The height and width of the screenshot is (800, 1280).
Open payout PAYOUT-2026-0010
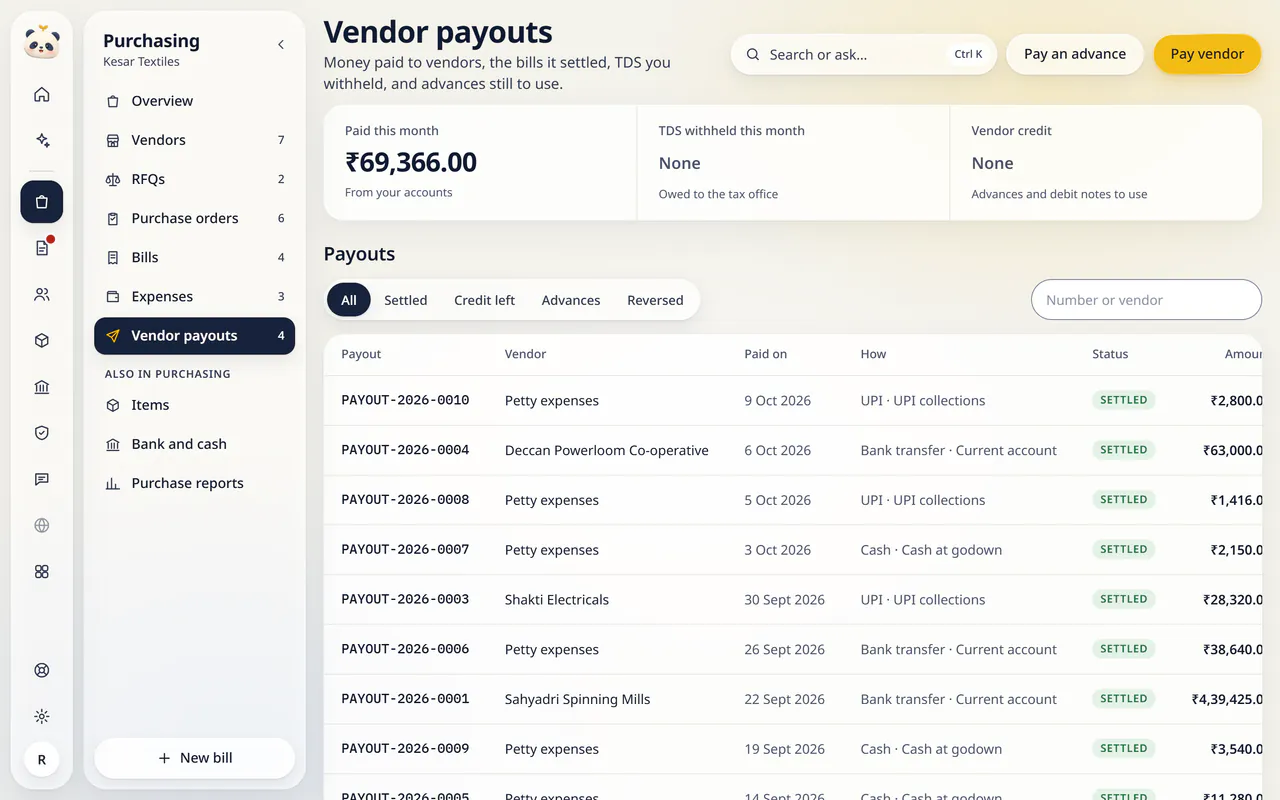coord(405,400)
